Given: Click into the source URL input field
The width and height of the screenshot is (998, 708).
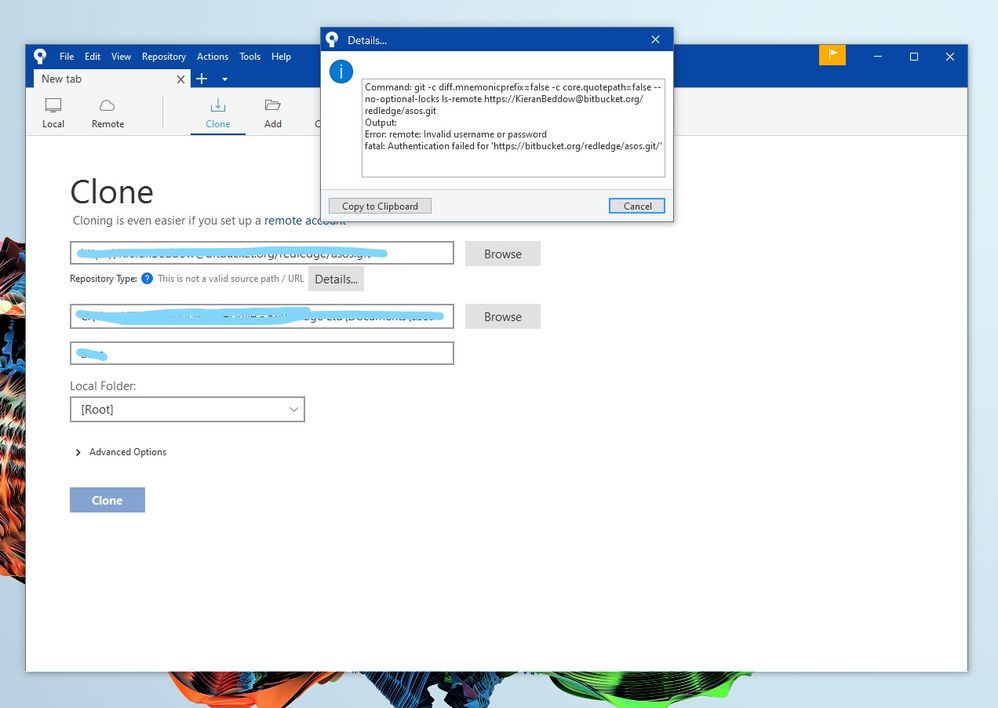Looking at the screenshot, I should click(262, 253).
